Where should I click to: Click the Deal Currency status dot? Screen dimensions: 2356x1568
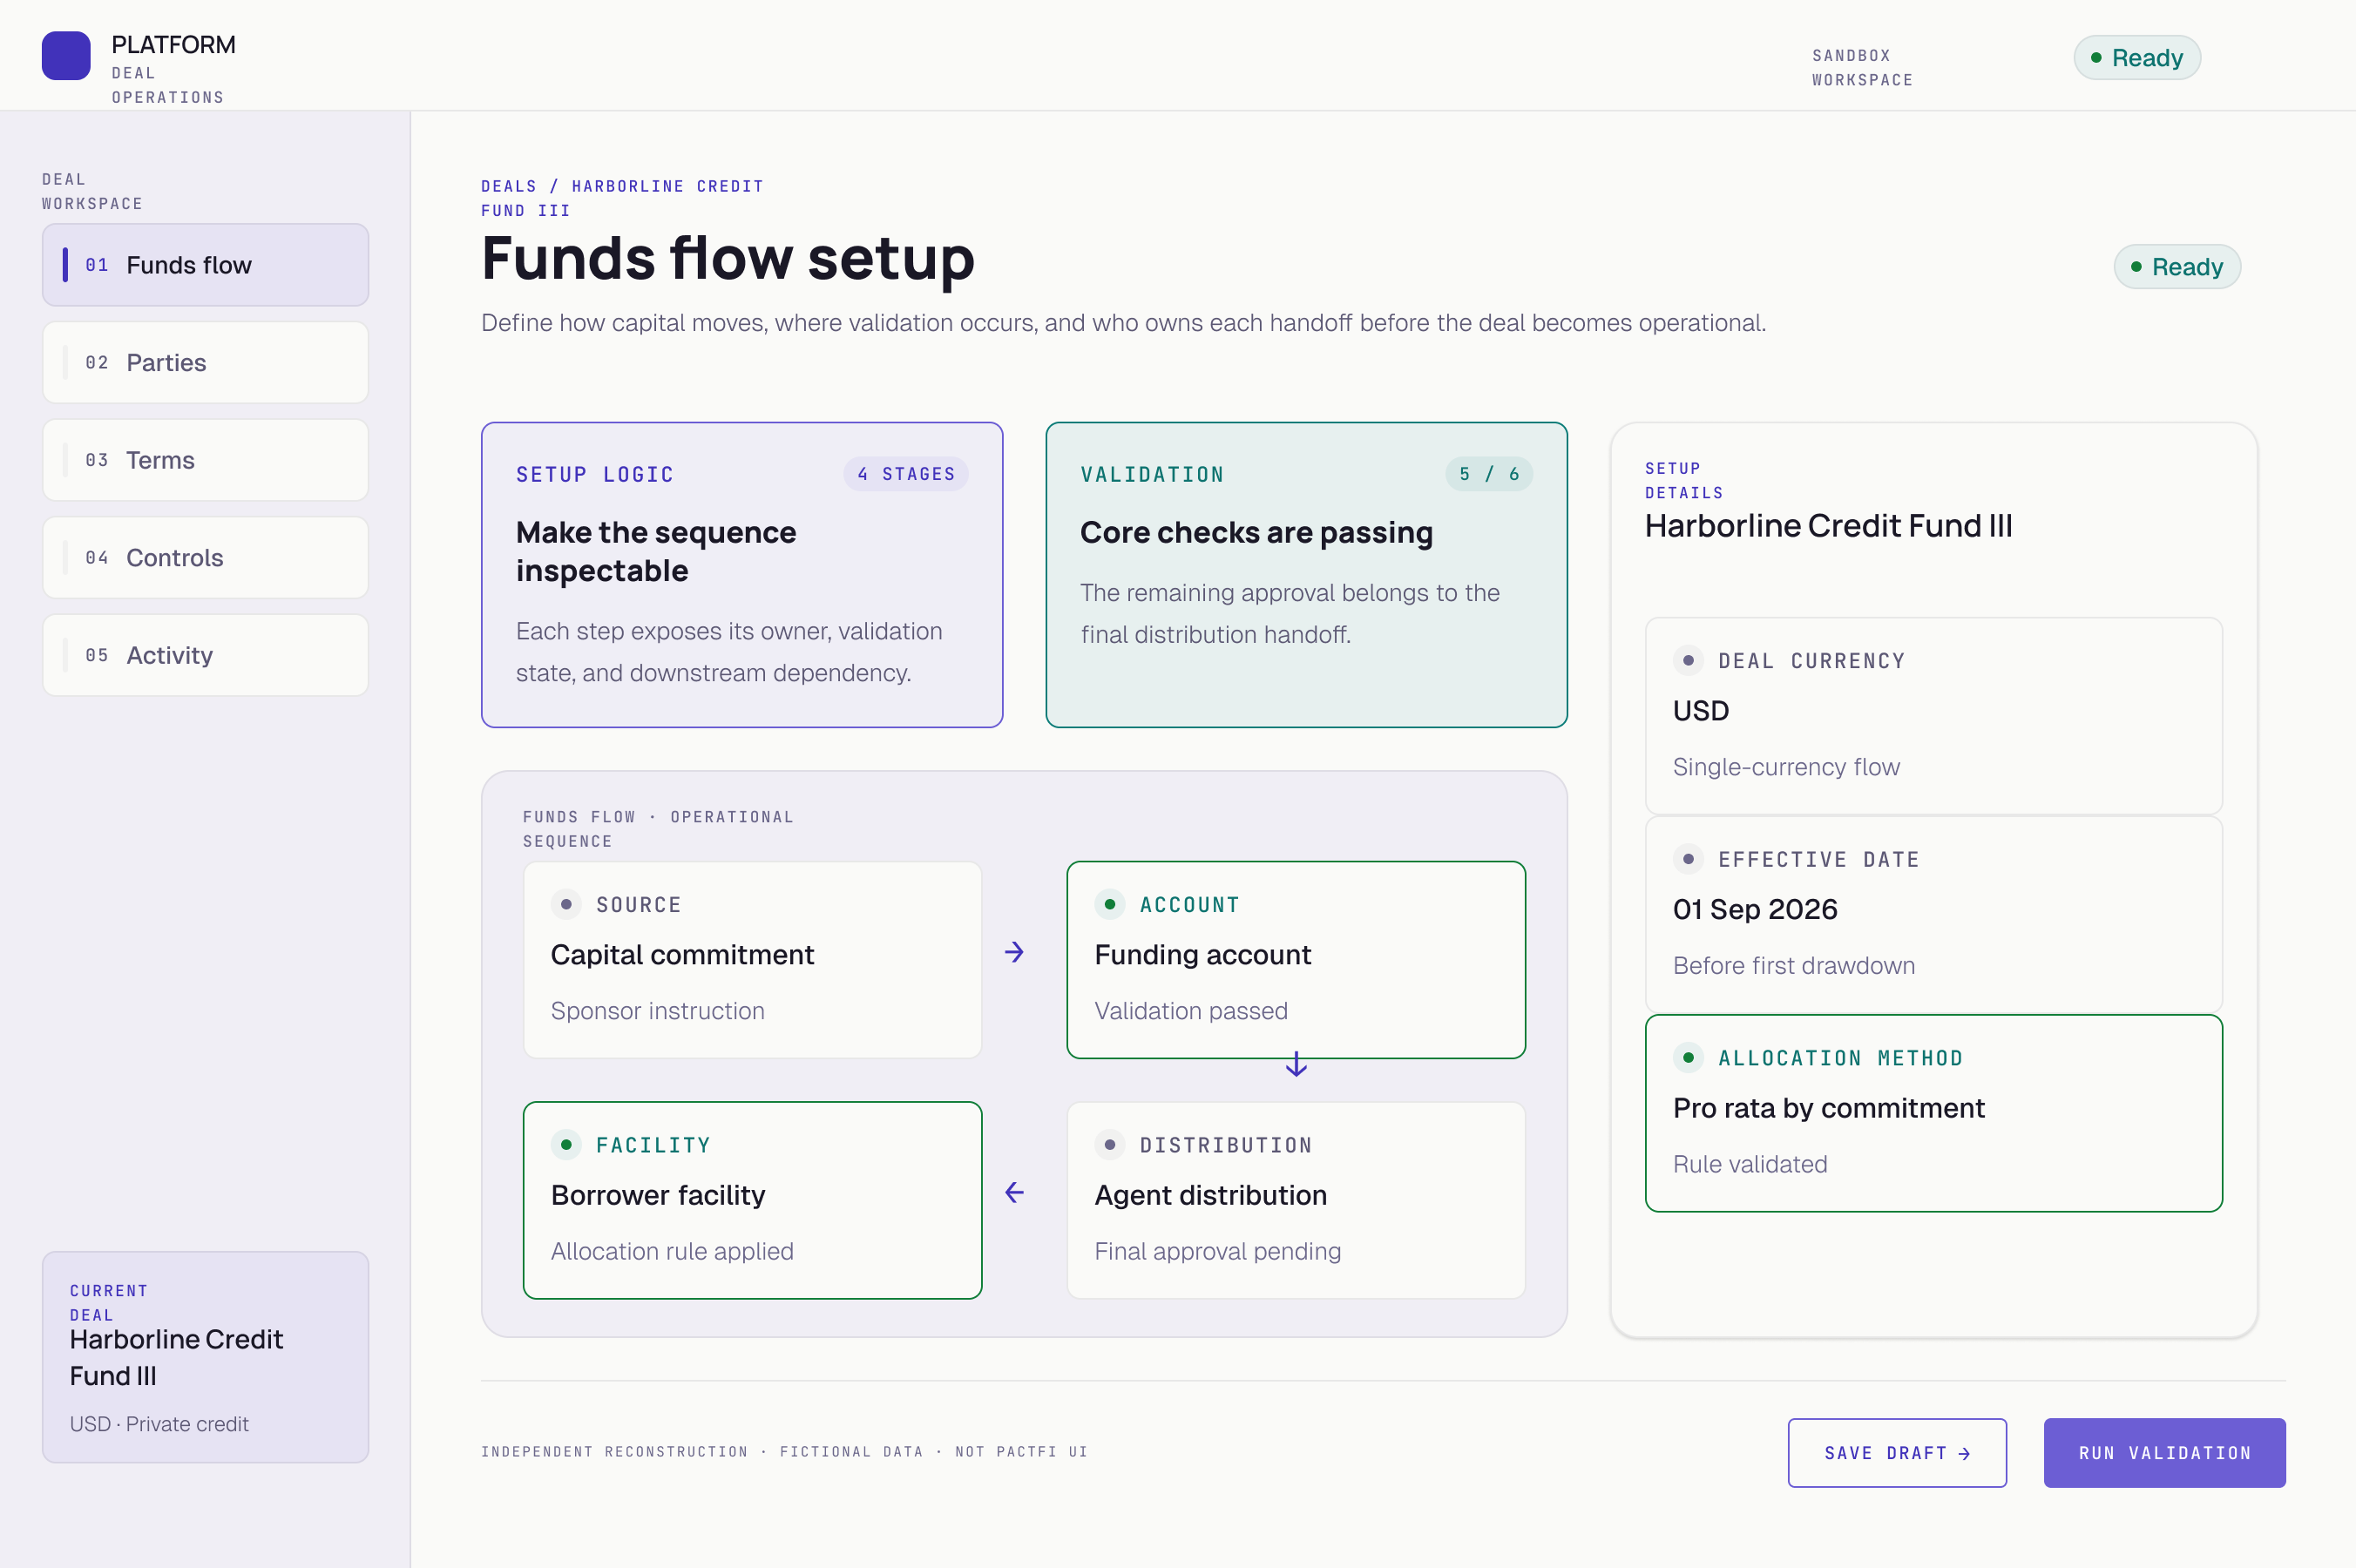tap(1688, 660)
